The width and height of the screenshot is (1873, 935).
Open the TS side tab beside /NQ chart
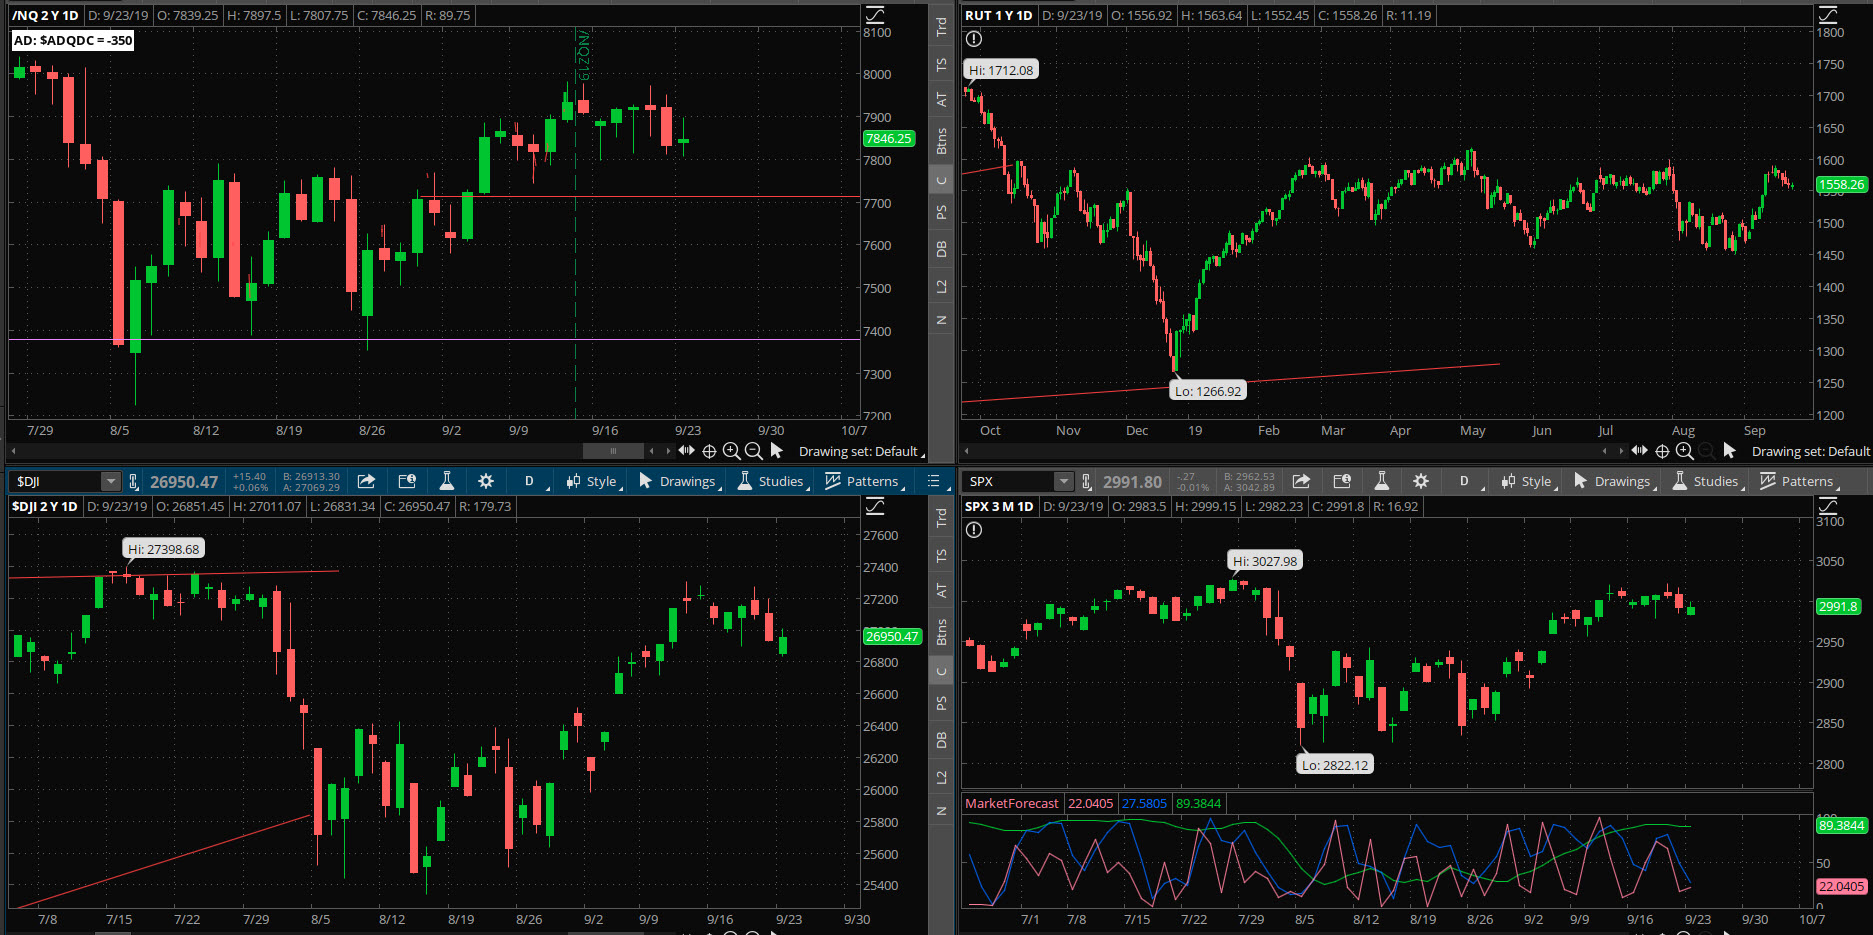(941, 64)
